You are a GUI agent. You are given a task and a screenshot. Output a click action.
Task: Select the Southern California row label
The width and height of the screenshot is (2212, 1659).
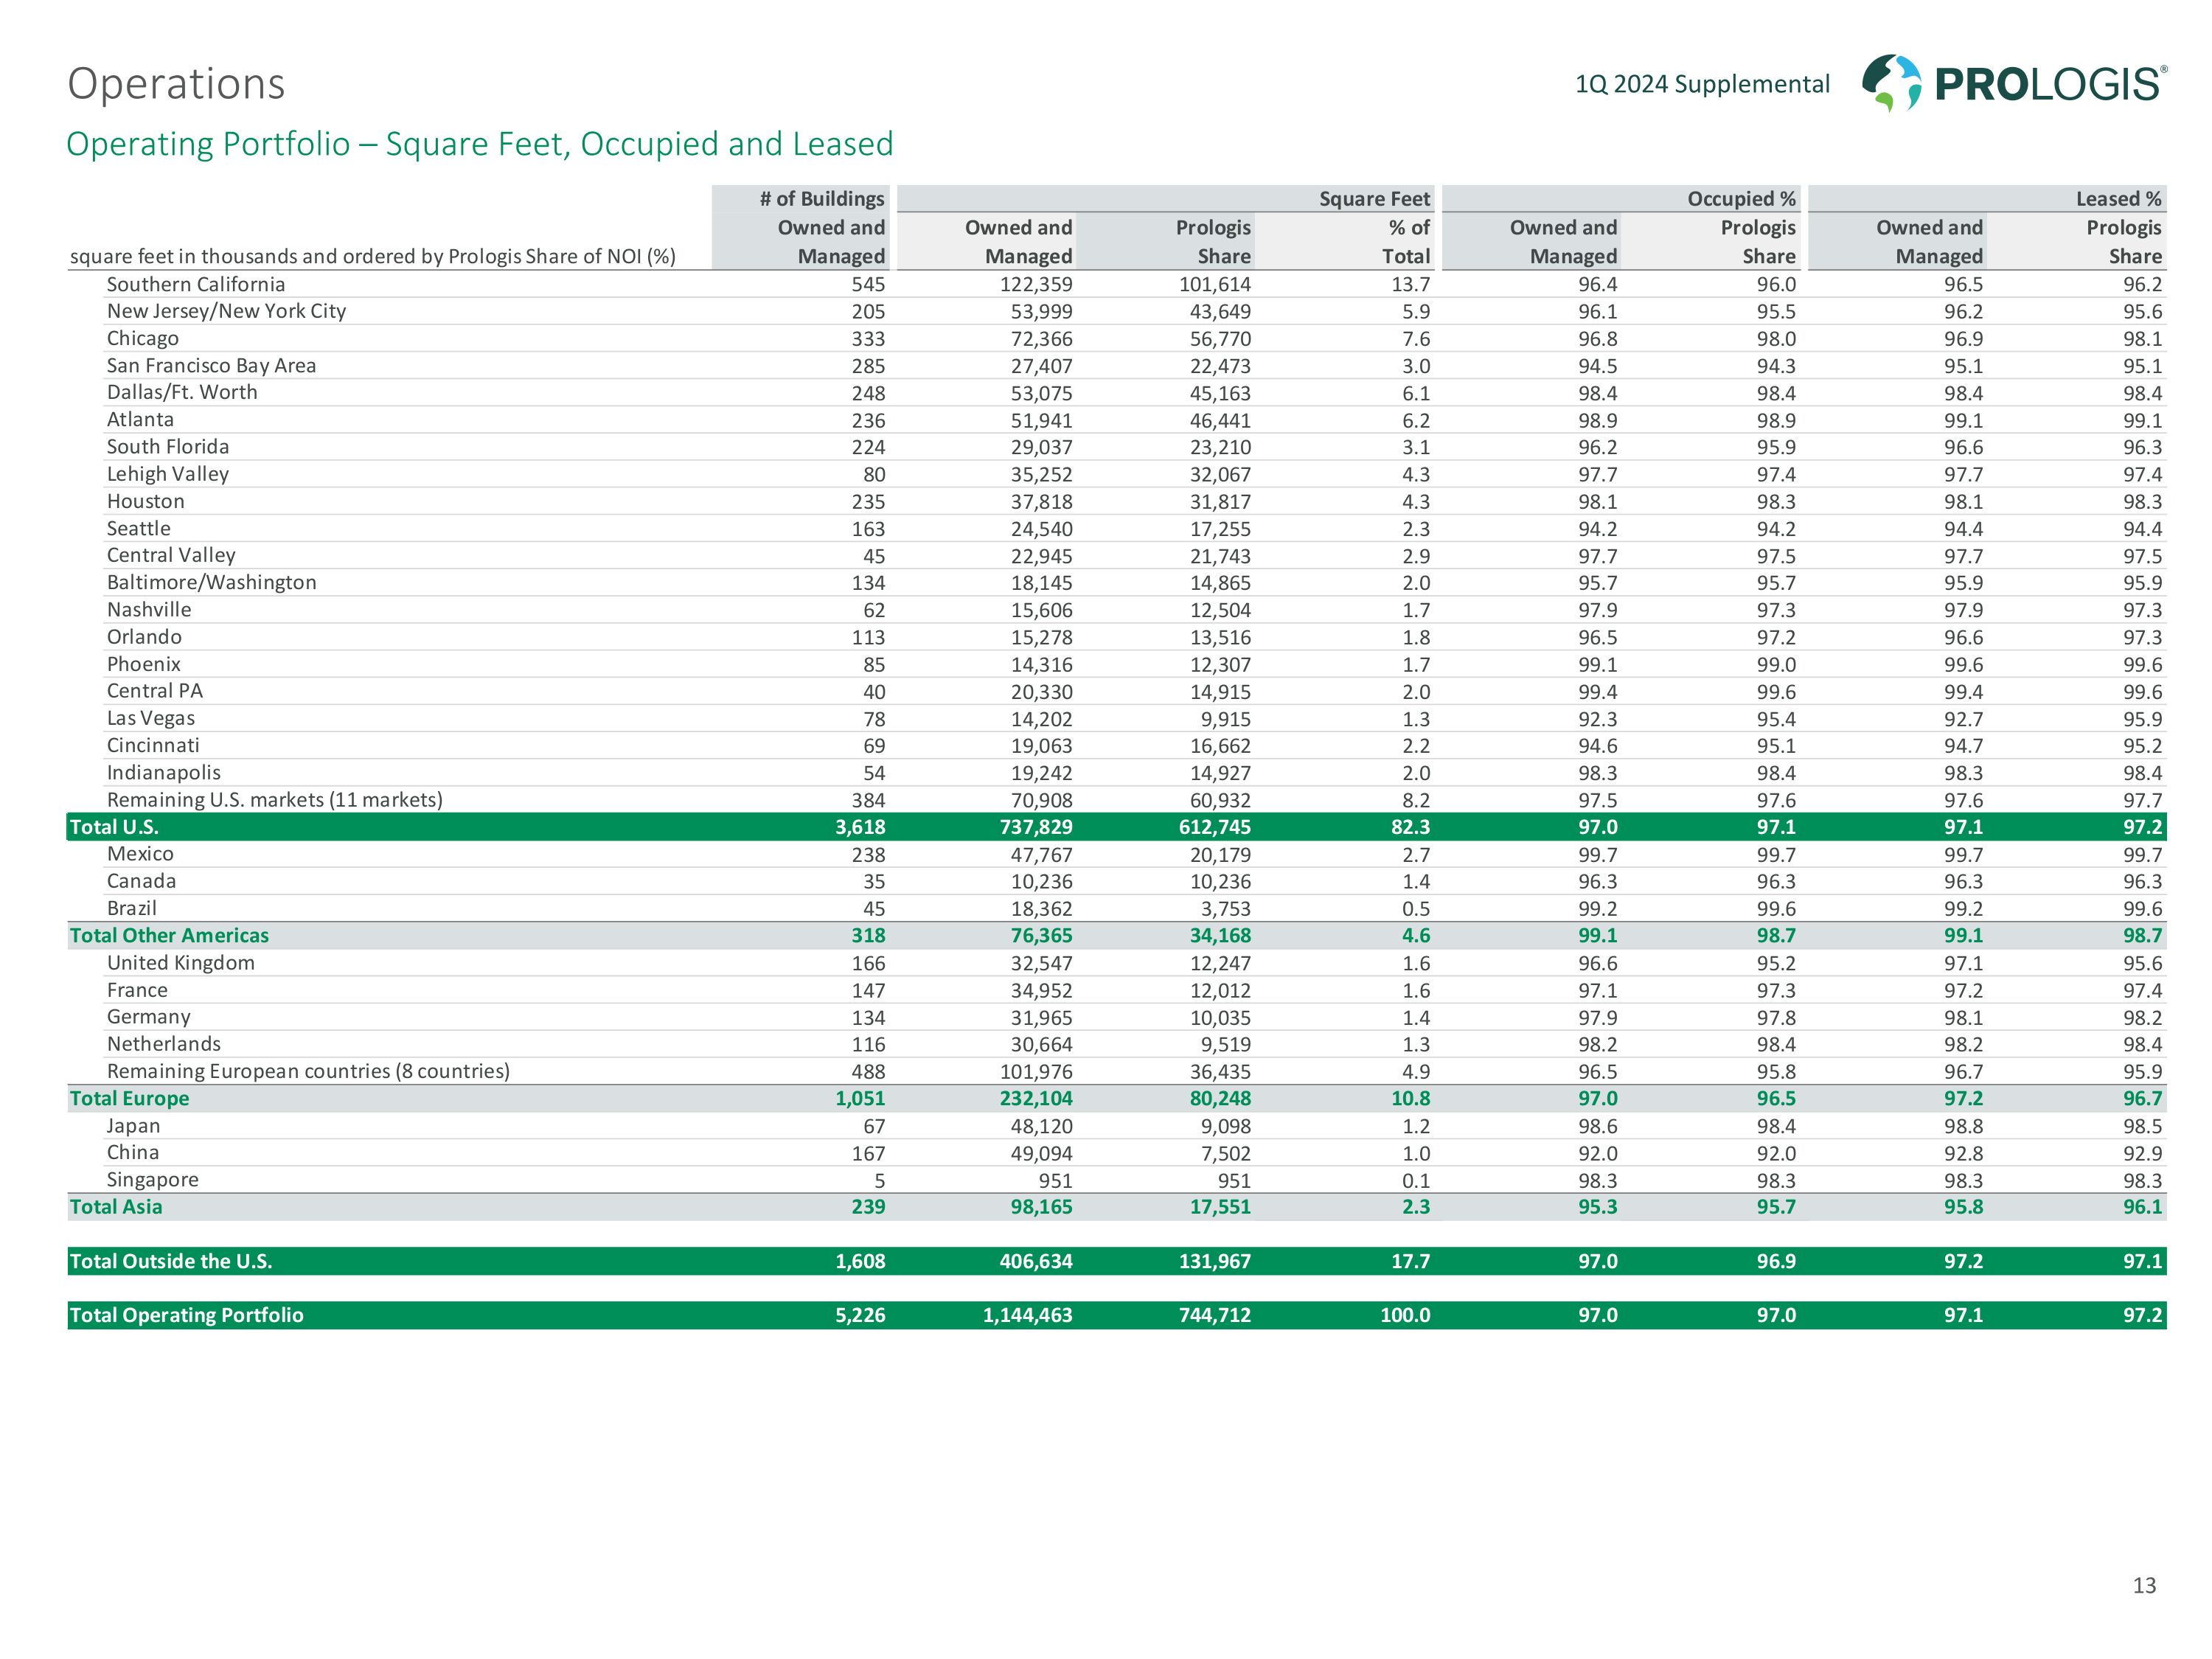[196, 284]
